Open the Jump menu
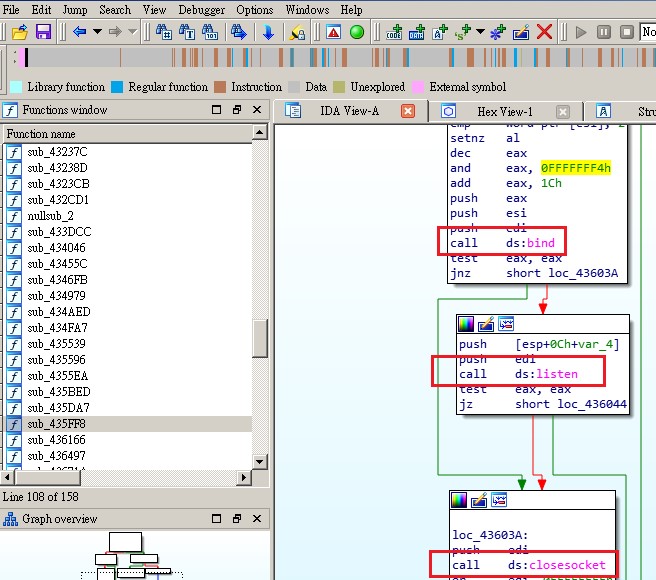 point(75,10)
